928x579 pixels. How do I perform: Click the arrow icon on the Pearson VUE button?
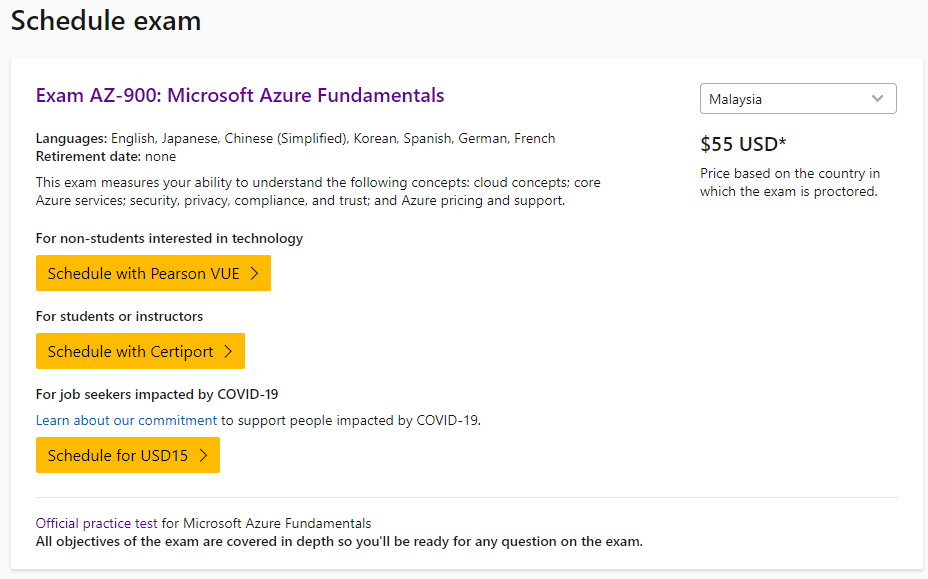pos(254,274)
